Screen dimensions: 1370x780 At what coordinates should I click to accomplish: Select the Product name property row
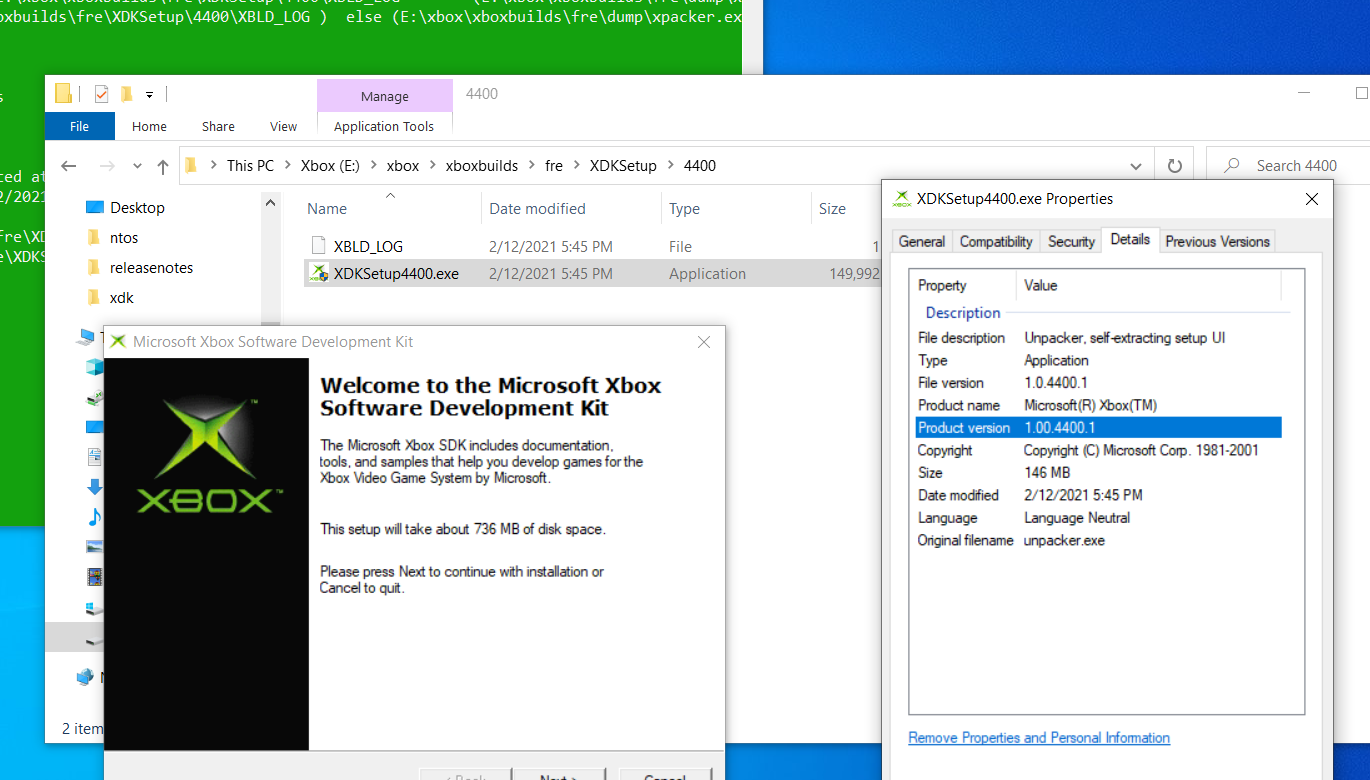(x=1099, y=405)
